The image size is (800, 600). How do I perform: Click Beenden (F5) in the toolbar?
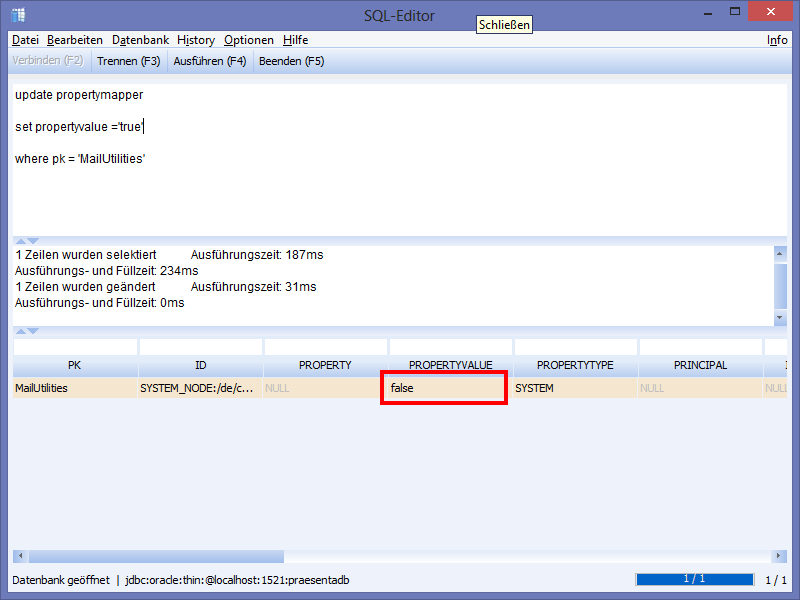pos(291,61)
